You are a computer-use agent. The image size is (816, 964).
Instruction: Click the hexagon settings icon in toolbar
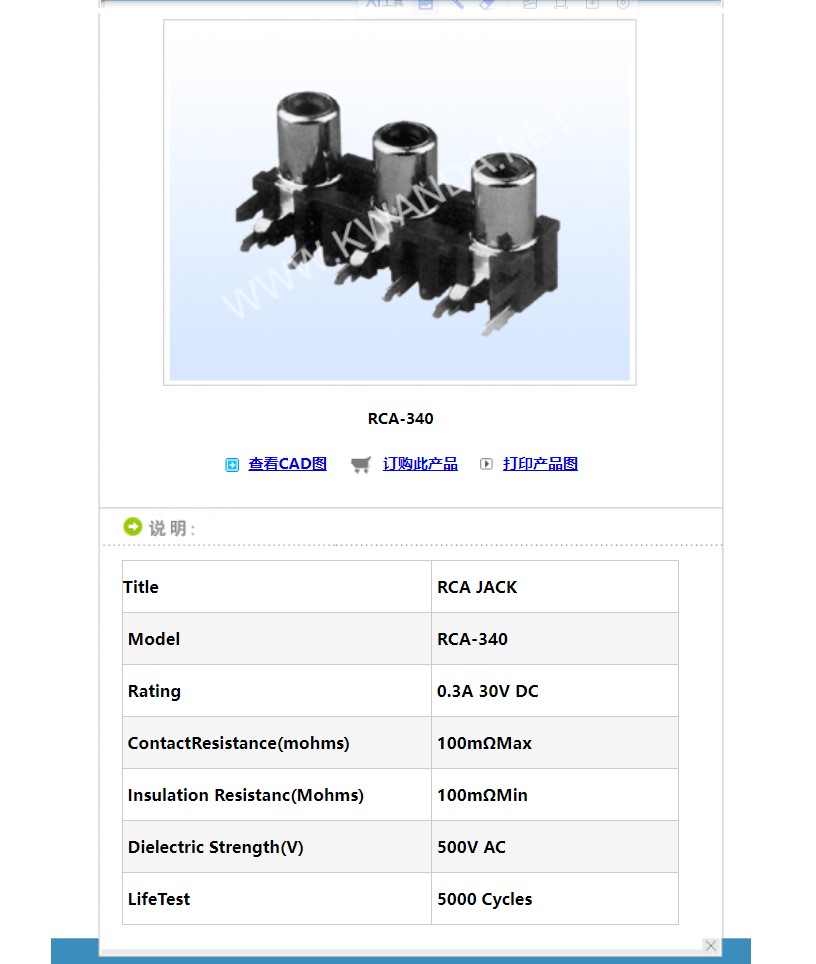coord(623,4)
